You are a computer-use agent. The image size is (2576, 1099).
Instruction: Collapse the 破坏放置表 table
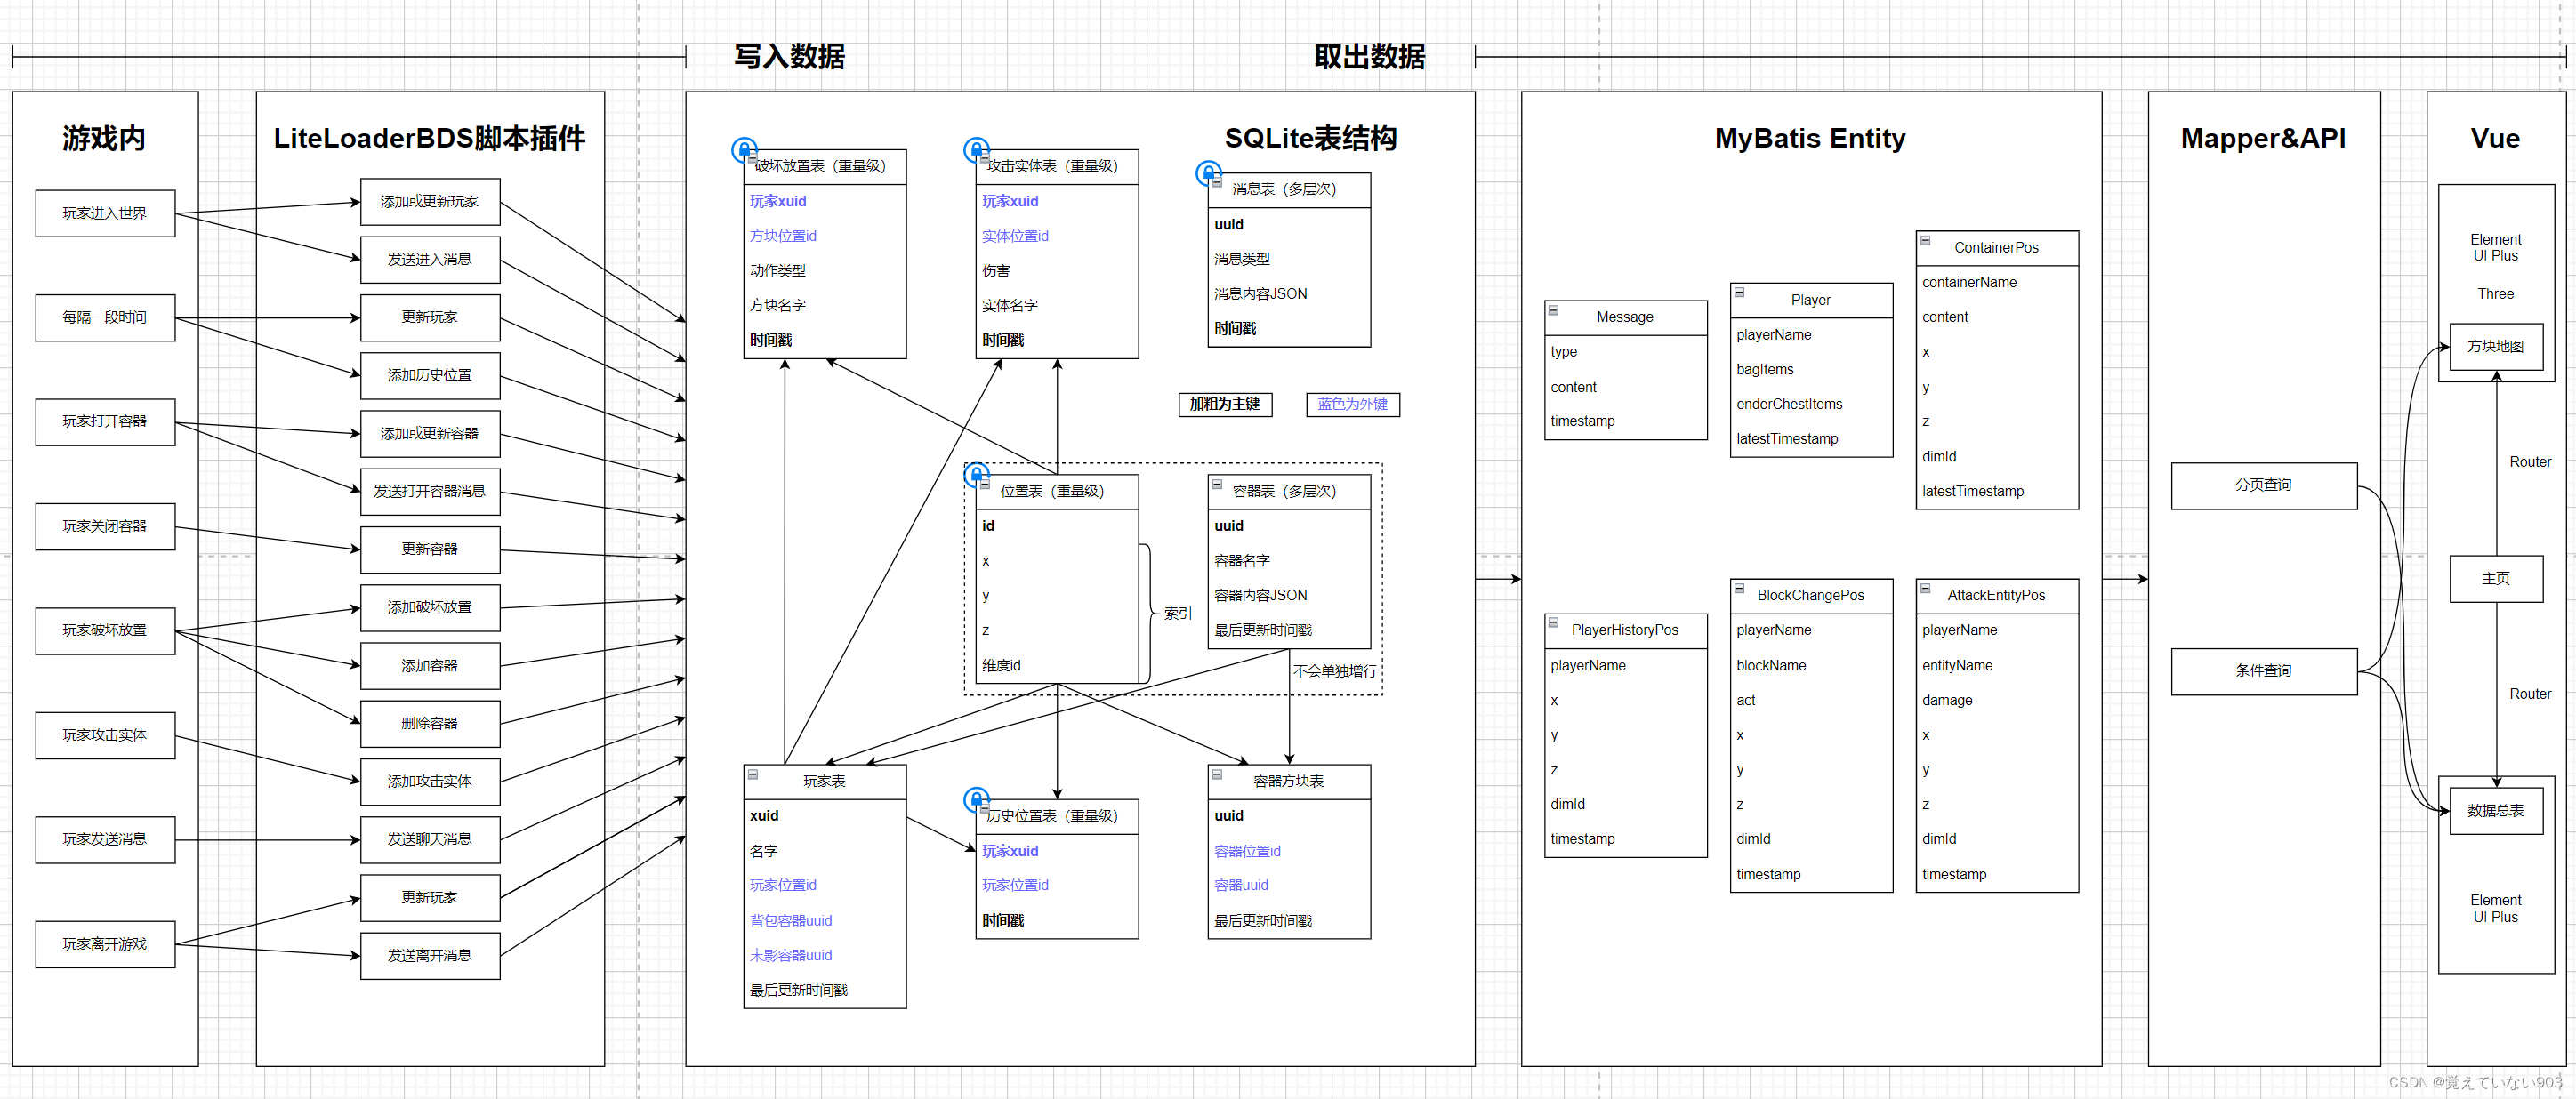coord(752,159)
